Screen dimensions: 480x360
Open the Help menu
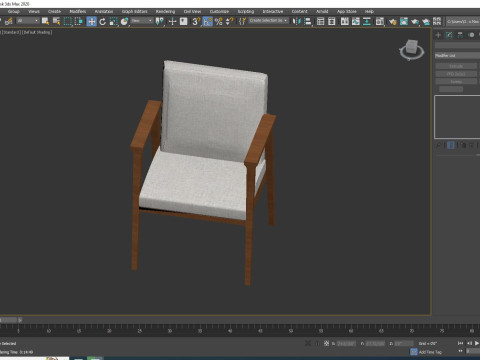(369, 11)
